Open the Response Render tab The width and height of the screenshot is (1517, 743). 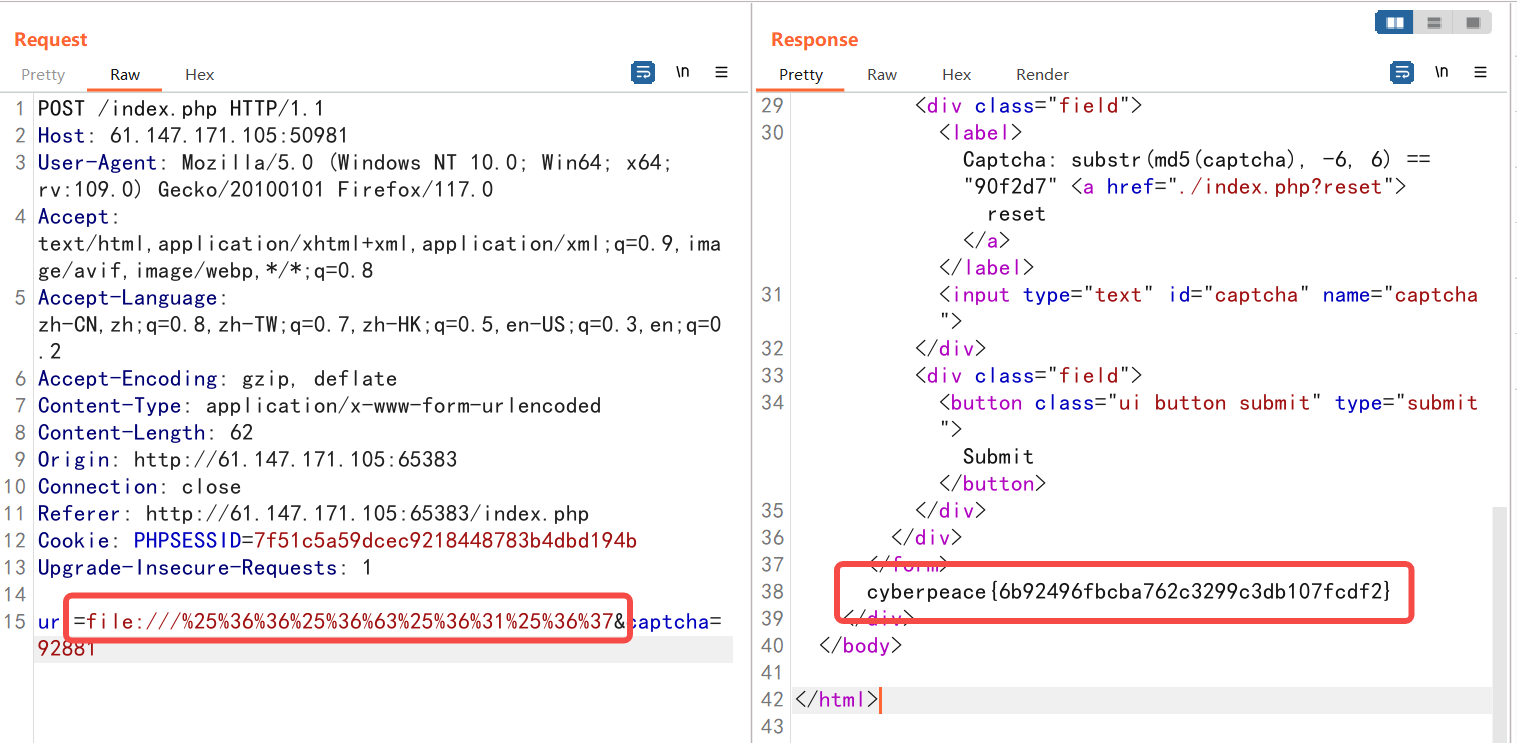[1042, 75]
